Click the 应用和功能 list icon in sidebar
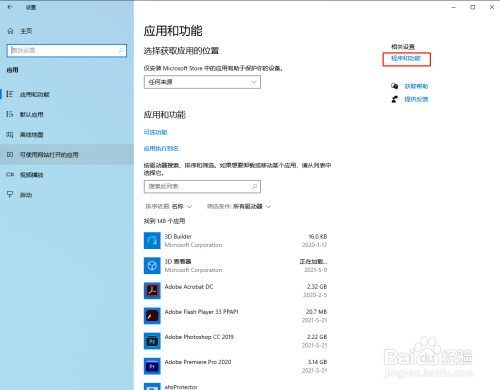 (x=10, y=94)
